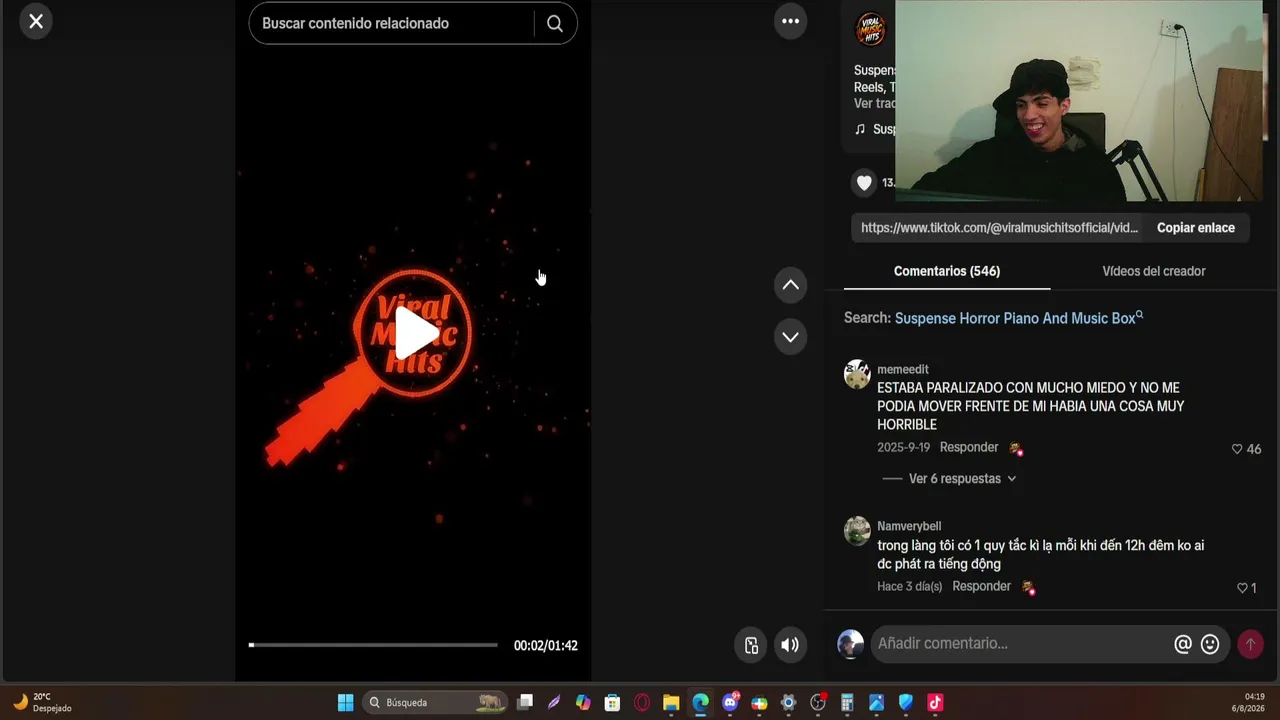The image size is (1280, 720).
Task: Launch Opera browser from the taskbar
Action: (642, 703)
